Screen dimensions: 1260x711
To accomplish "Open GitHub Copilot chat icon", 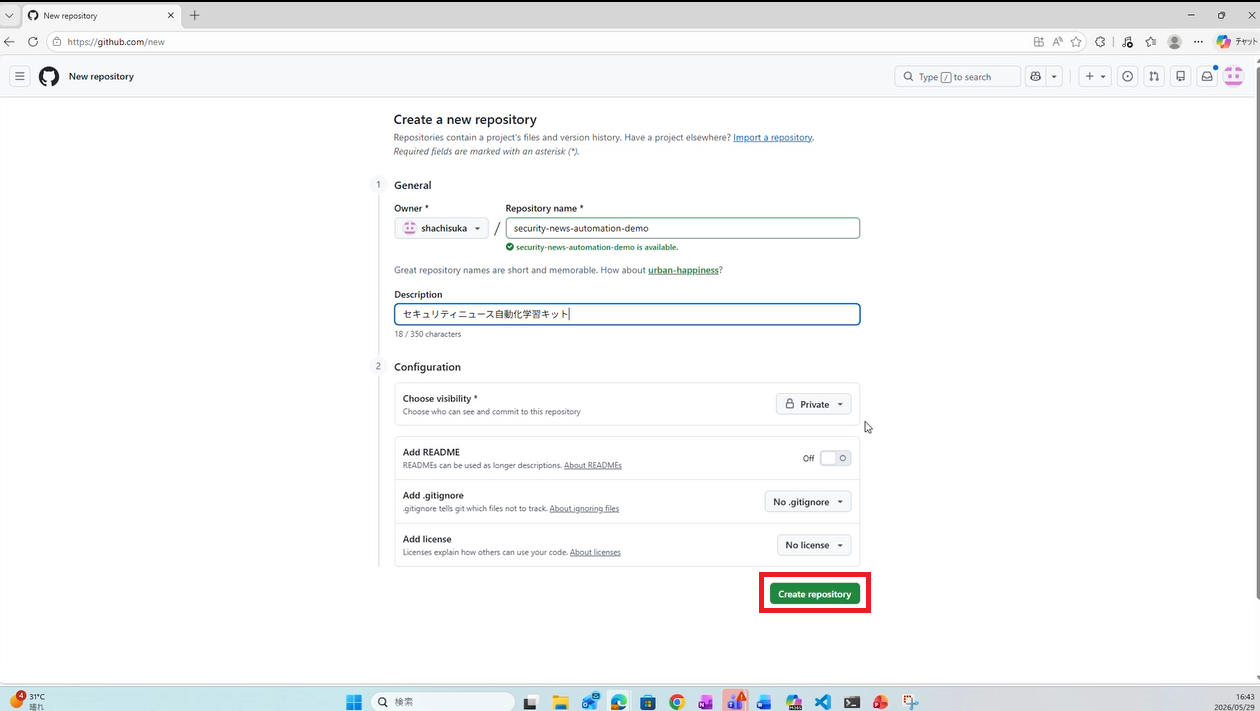I will pos(1035,76).
